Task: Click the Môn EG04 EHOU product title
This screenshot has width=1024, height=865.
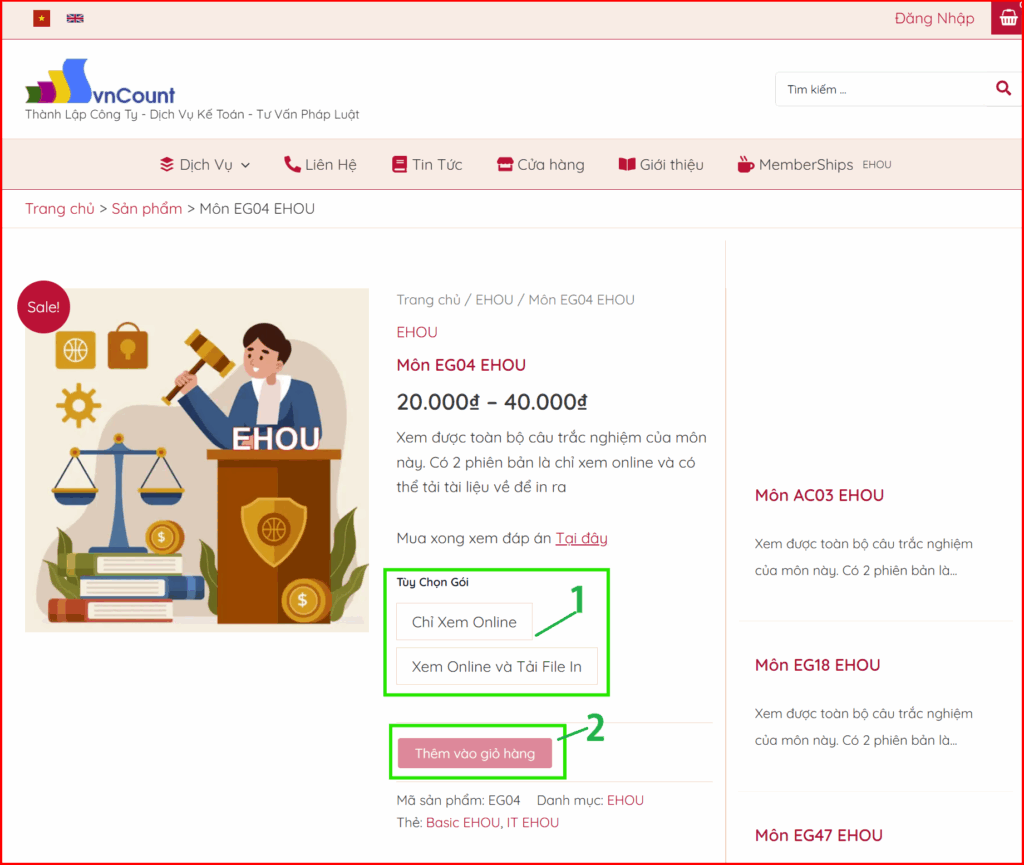Action: coord(461,365)
